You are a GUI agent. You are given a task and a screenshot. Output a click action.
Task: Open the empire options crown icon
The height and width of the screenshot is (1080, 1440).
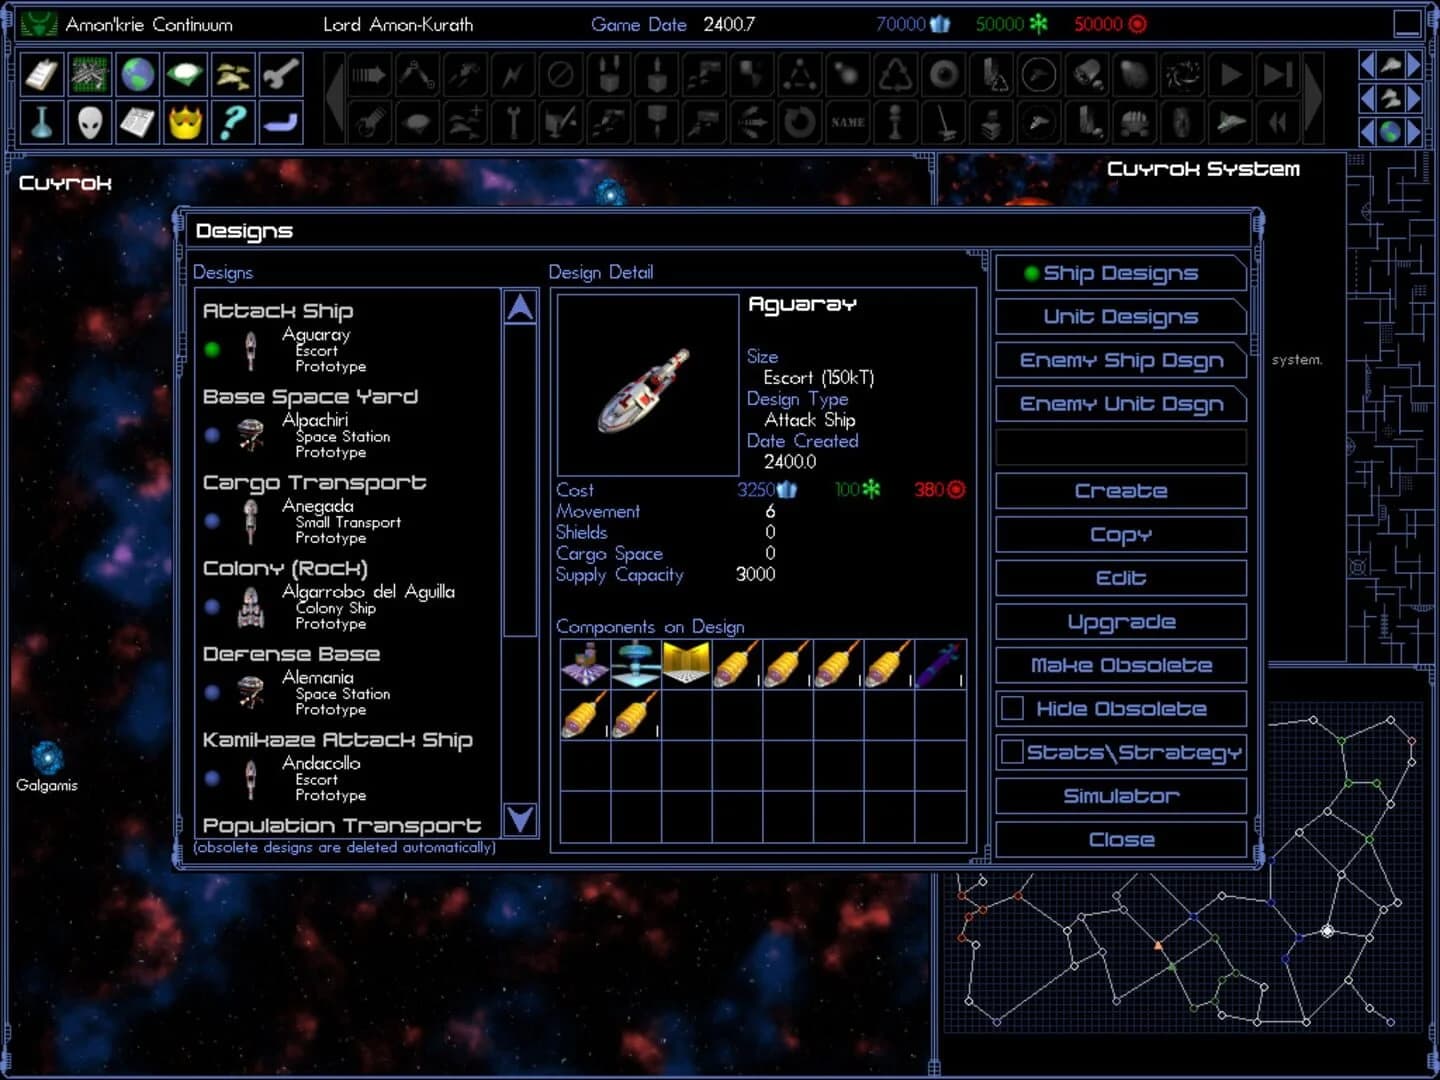(x=185, y=122)
